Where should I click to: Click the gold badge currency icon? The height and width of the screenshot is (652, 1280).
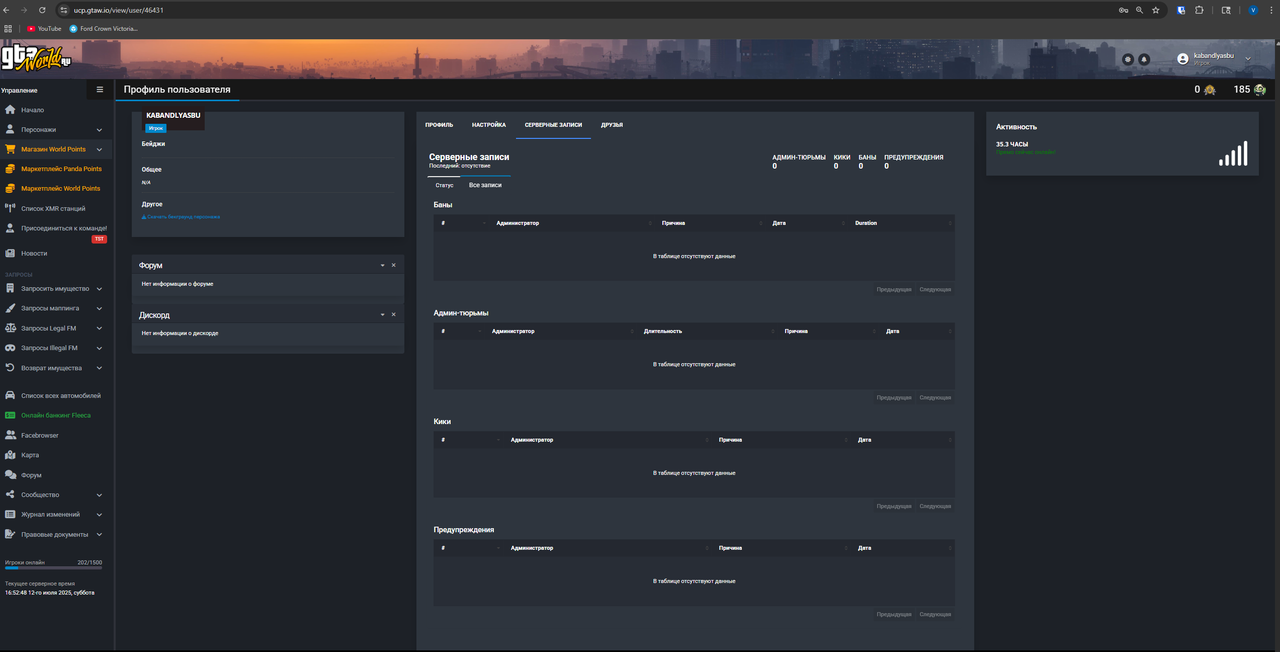coord(1209,90)
